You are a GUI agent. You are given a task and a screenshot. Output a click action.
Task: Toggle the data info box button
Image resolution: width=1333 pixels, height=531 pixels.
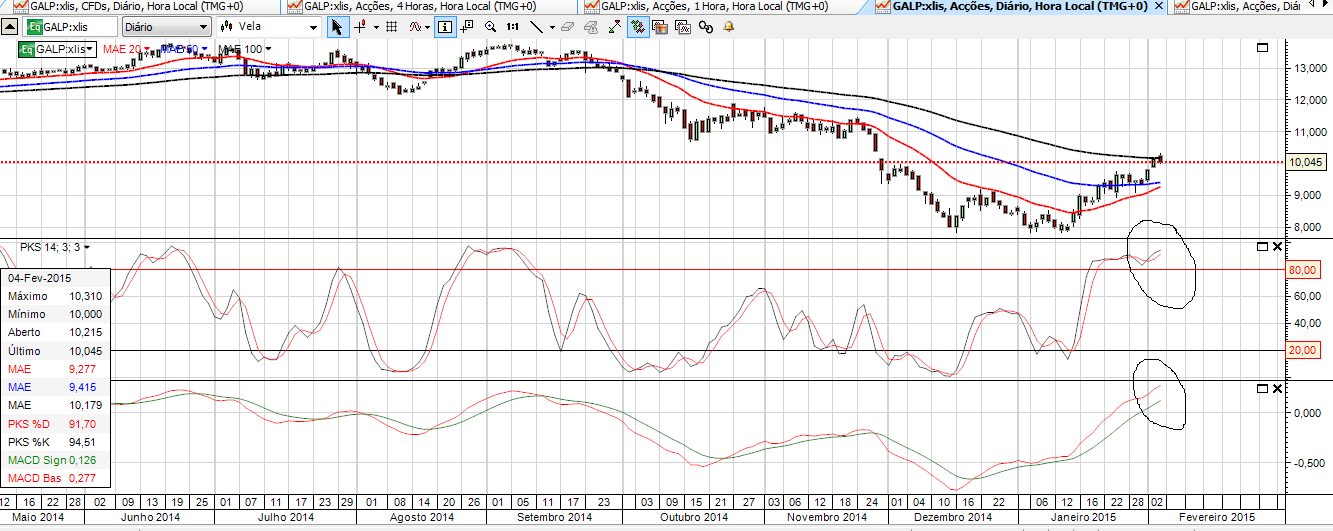(x=443, y=27)
